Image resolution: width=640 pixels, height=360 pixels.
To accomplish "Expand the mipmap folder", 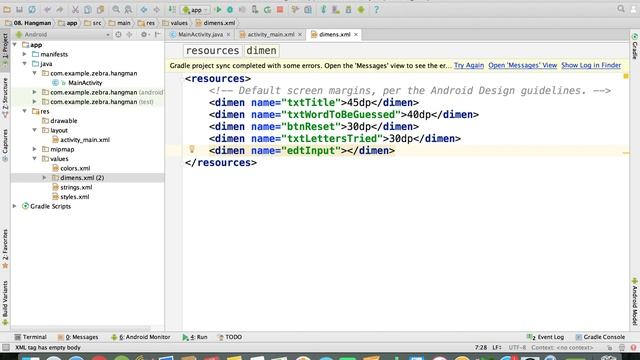I will (35, 149).
